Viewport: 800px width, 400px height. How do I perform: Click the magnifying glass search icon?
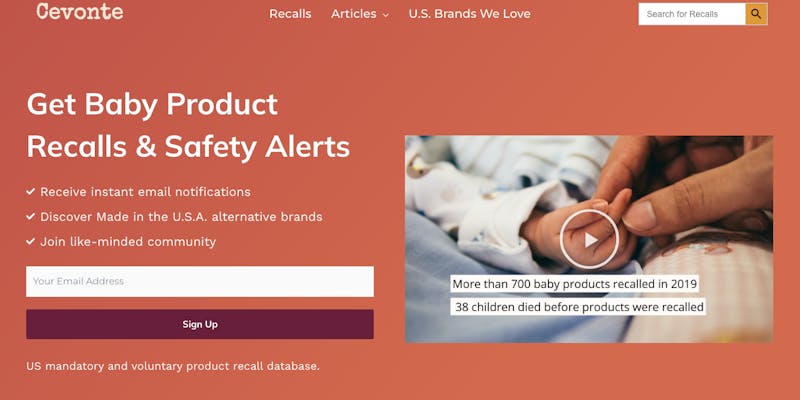pyautogui.click(x=756, y=14)
